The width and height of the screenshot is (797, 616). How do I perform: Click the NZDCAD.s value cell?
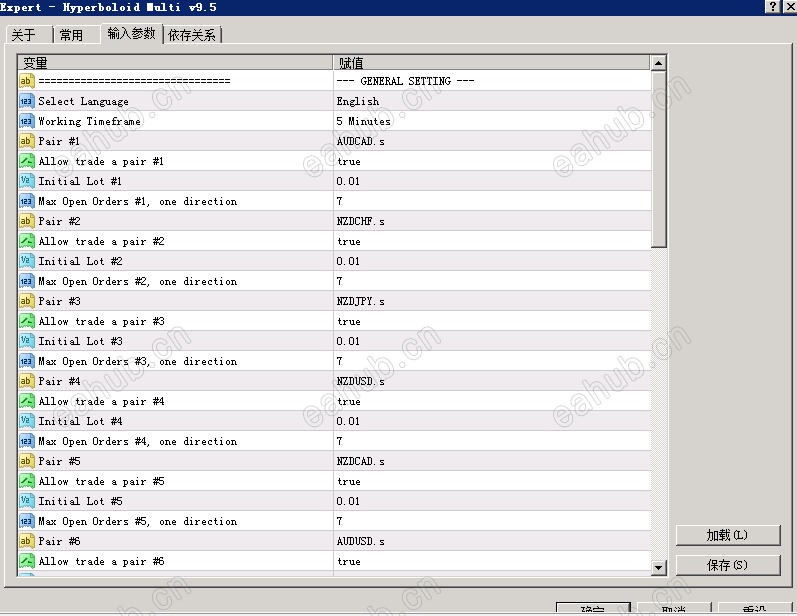click(x=492, y=461)
